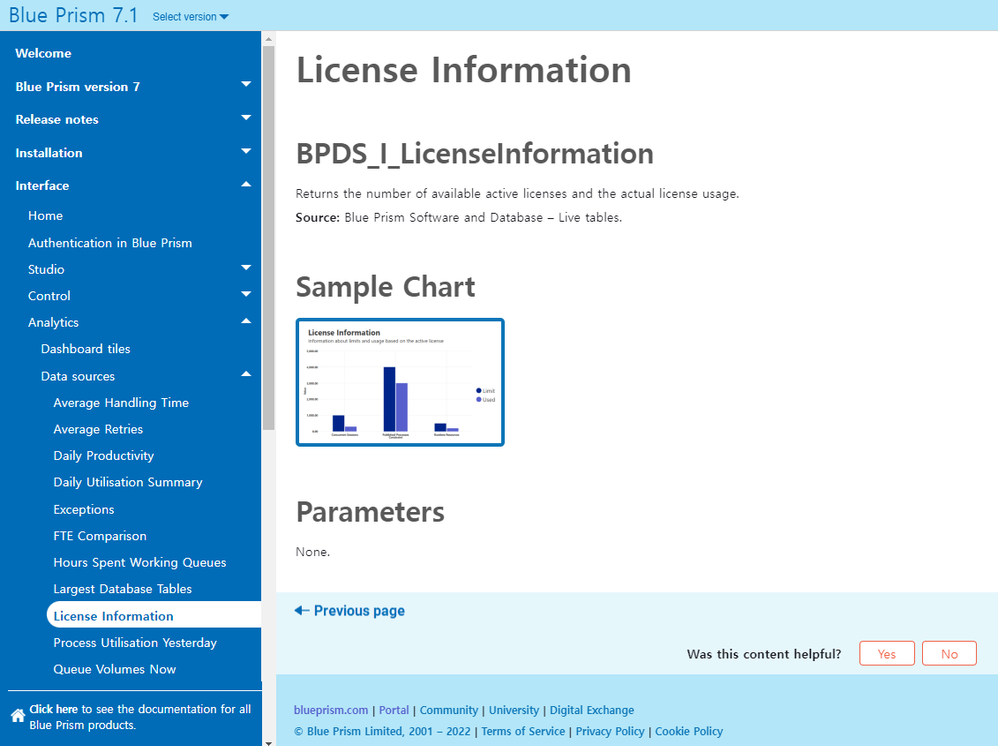The width and height of the screenshot is (998, 746).
Task: Click the Previous page arrow icon
Action: [x=301, y=610]
